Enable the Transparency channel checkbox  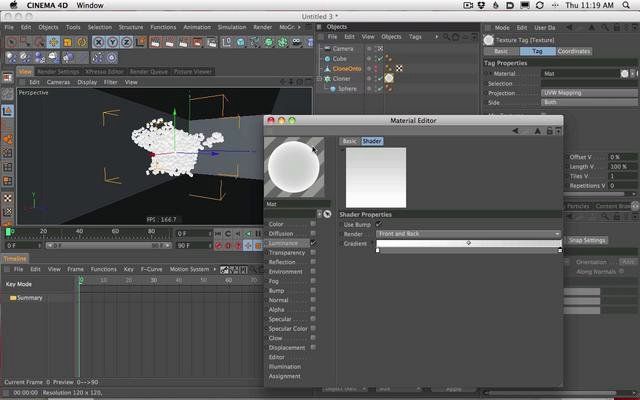(313, 252)
